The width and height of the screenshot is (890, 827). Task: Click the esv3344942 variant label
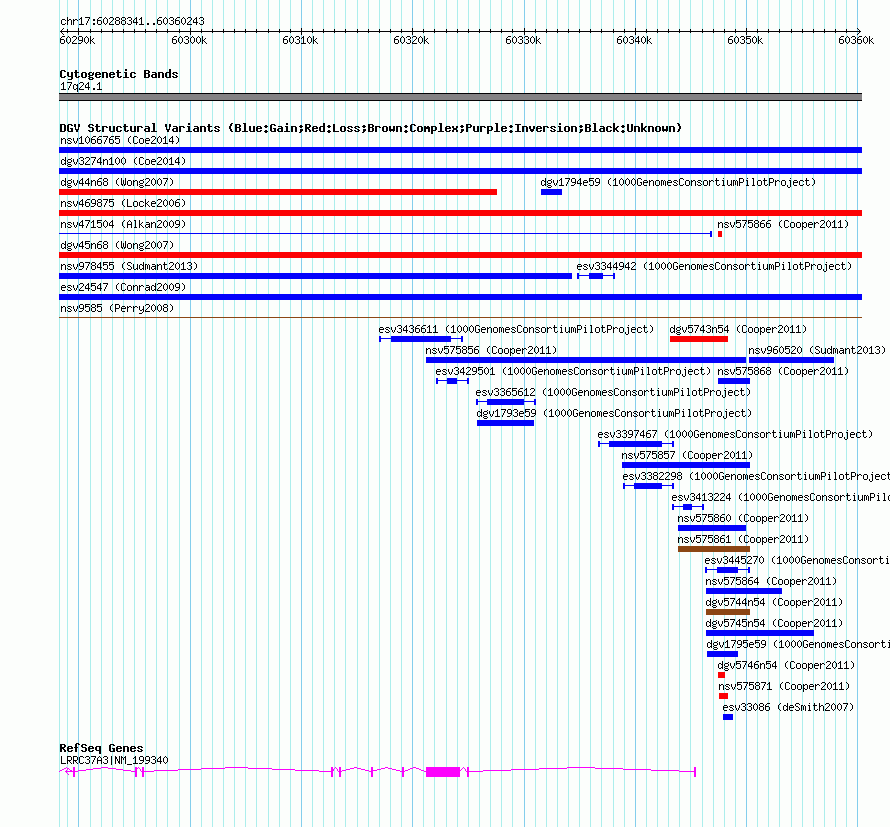click(714, 266)
